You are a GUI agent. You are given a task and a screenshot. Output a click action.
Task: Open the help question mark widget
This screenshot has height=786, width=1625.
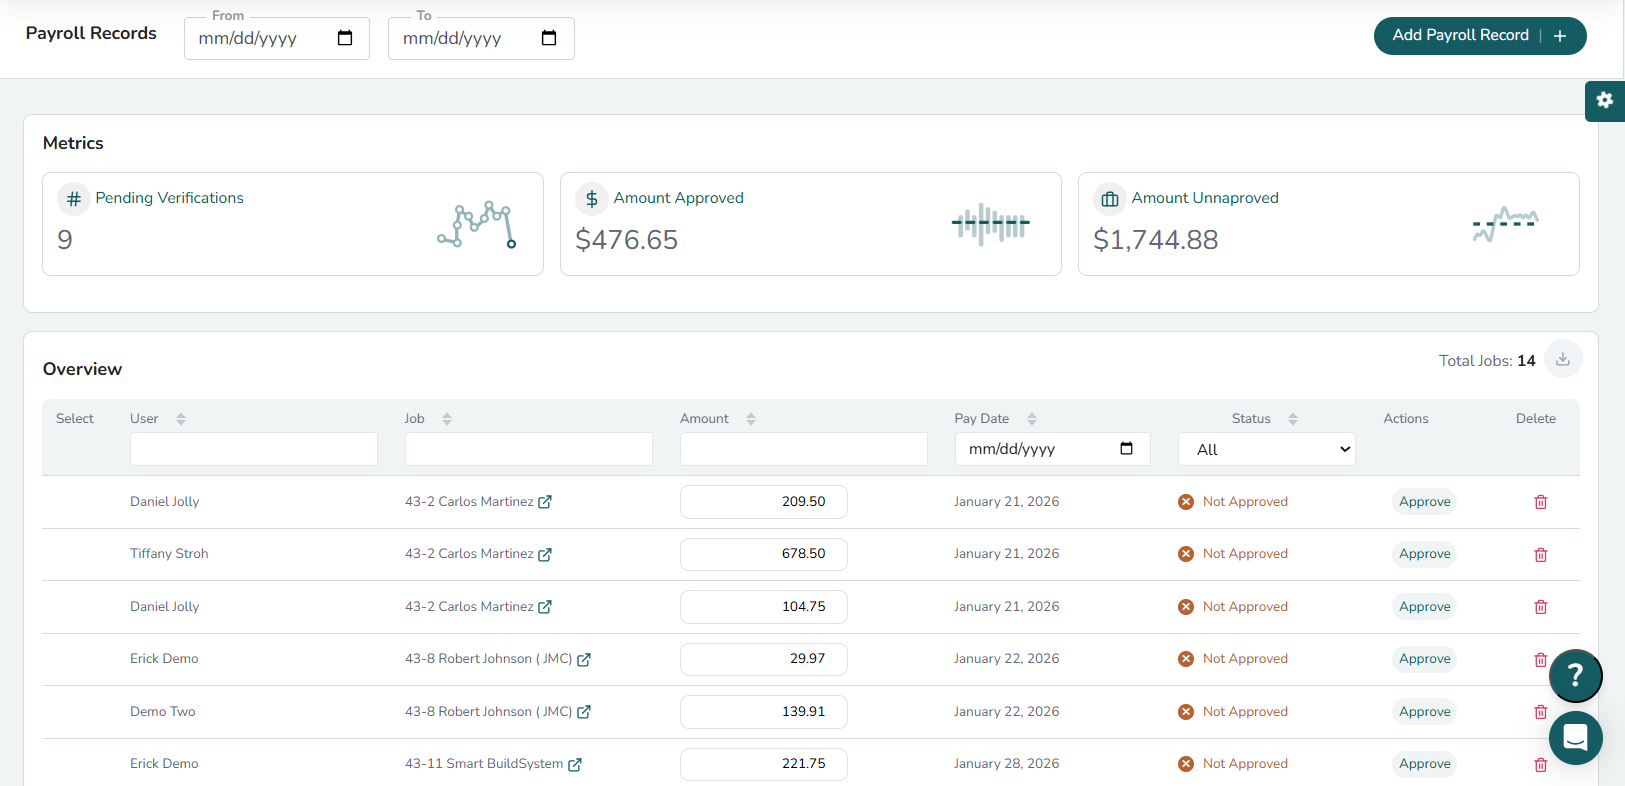pyautogui.click(x=1575, y=676)
